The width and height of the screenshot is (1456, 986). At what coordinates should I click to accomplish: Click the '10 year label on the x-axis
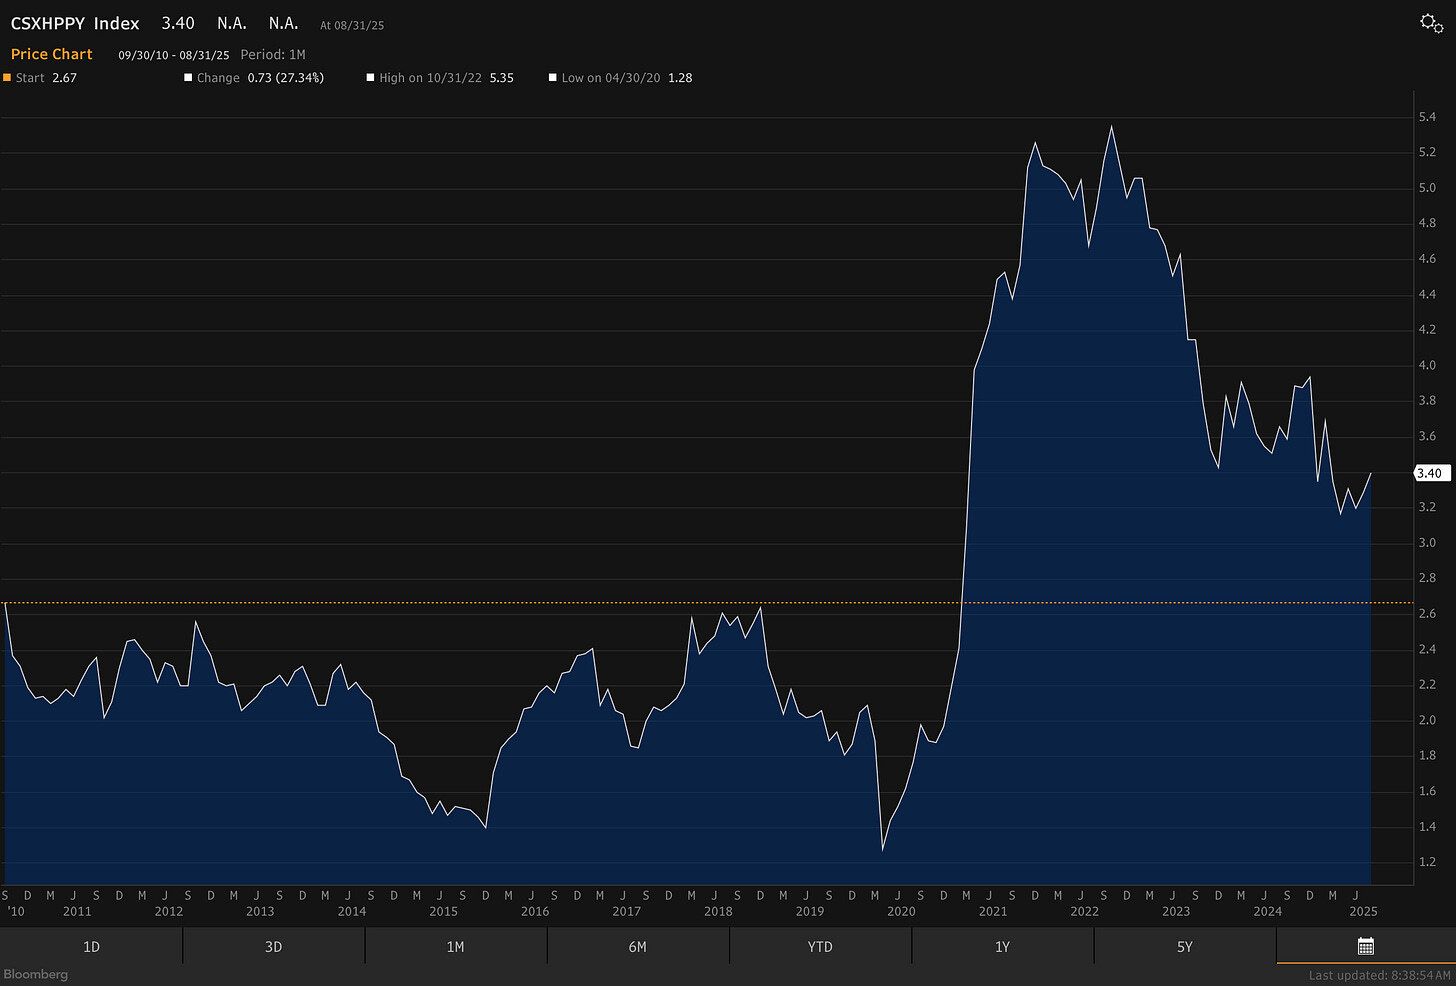14,911
